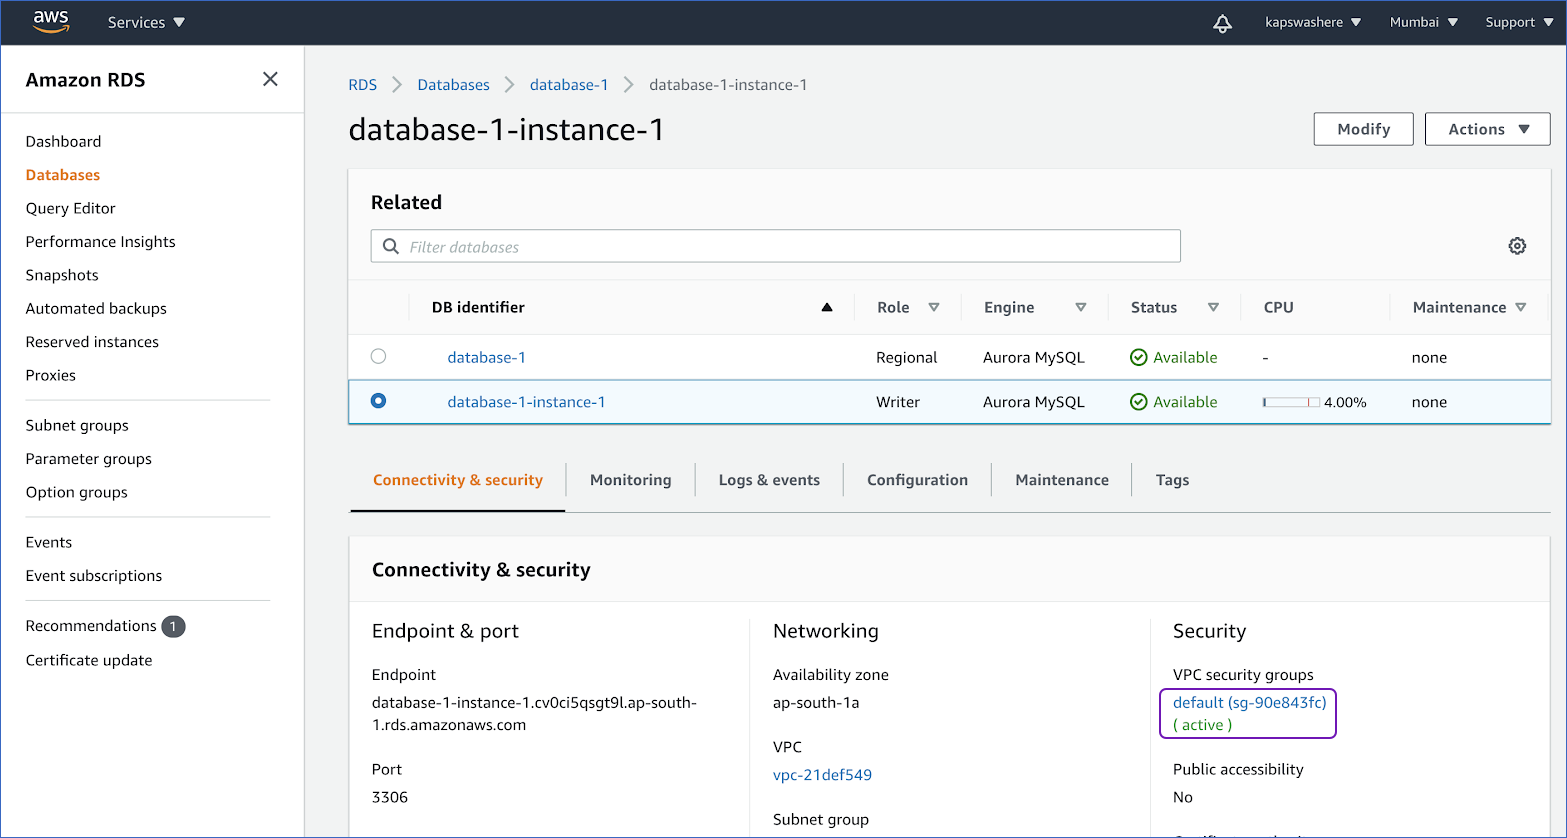Expand the Support dropdown menu
Viewport: 1567px width, 838px height.
pyautogui.click(x=1518, y=22)
